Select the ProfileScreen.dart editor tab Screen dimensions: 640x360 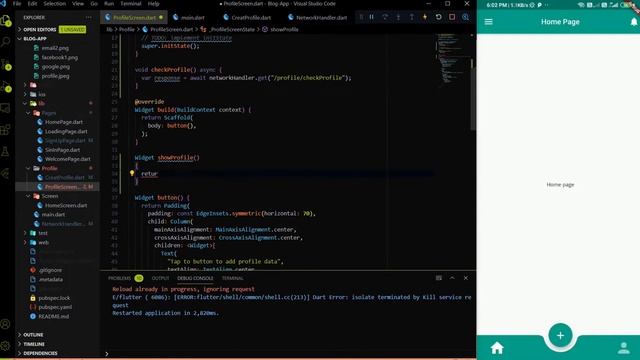[134, 18]
